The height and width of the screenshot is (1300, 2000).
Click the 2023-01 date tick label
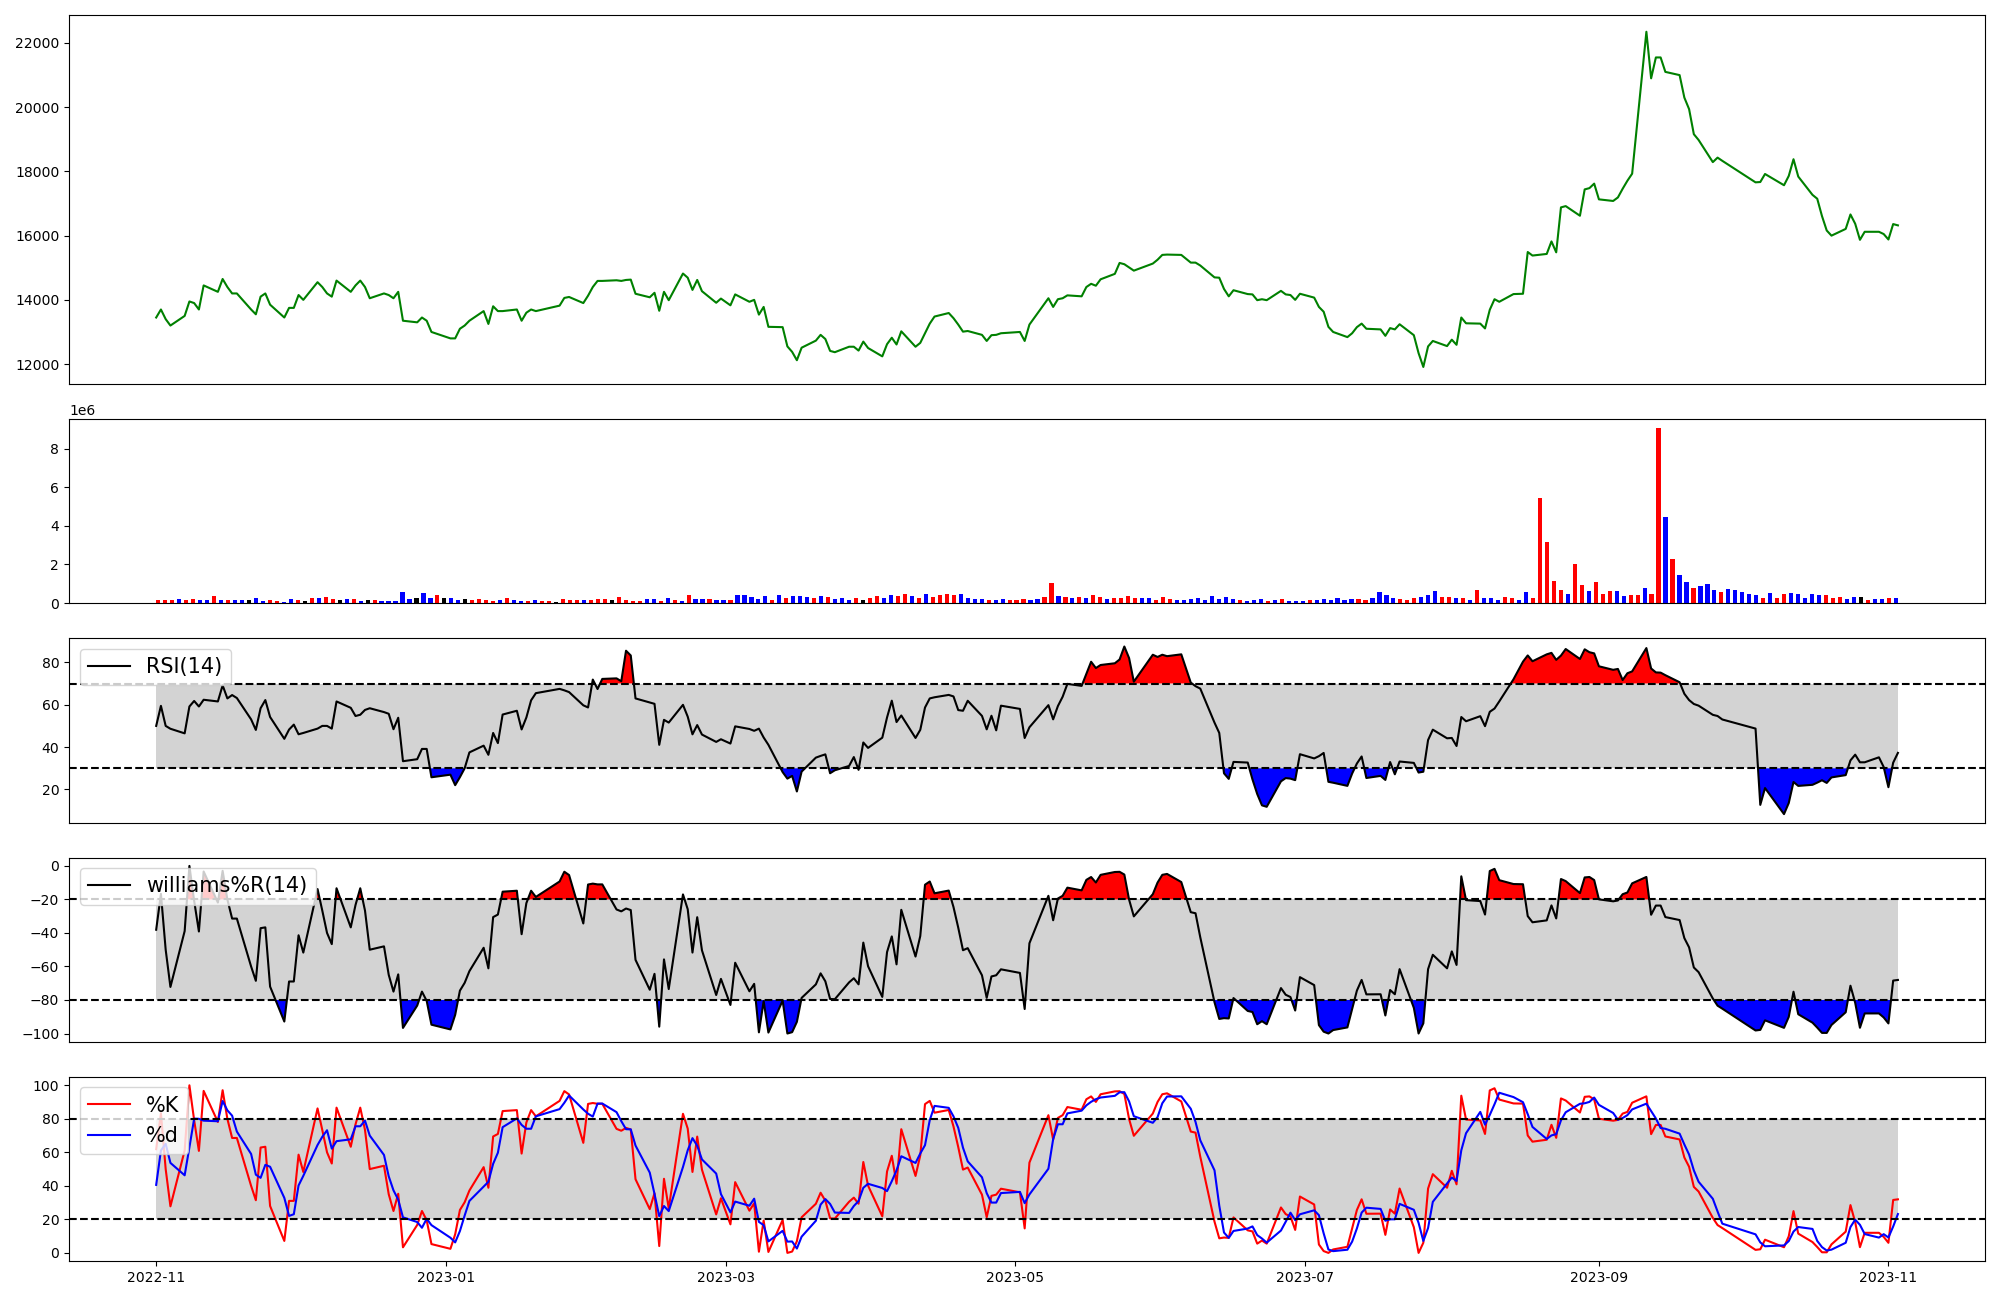(445, 1277)
